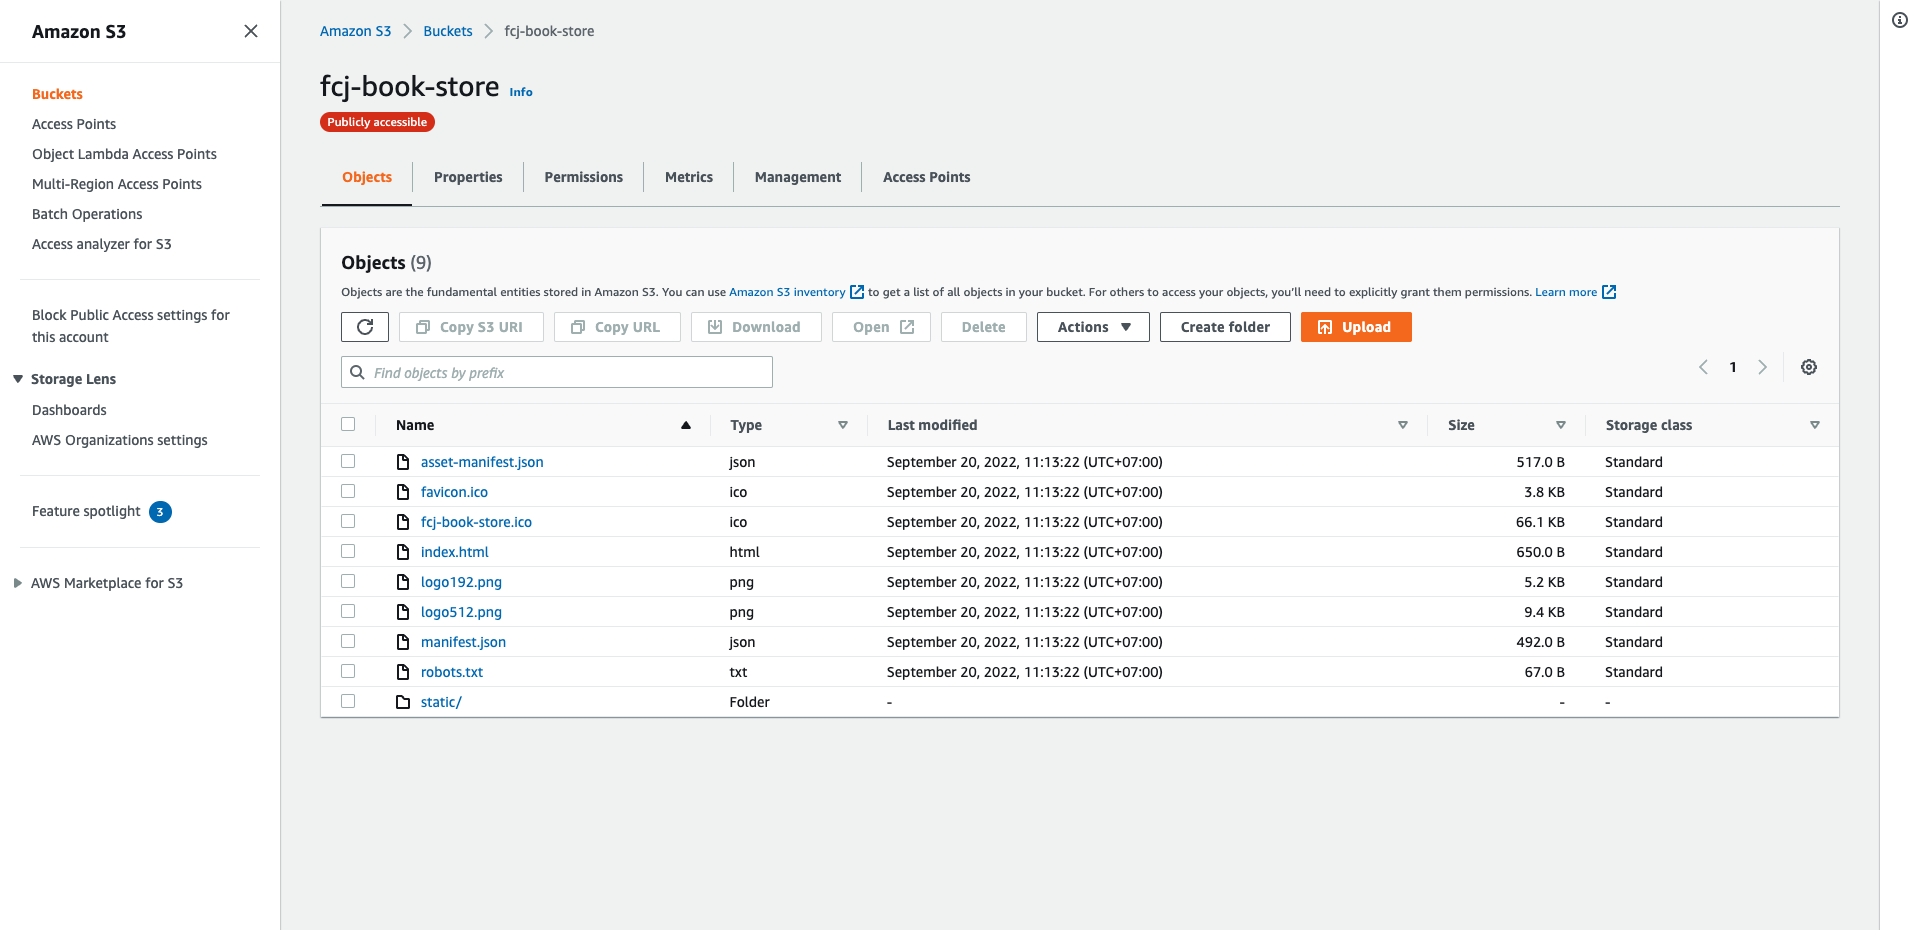Click the file icon beside fcj-book-store.ico
The width and height of the screenshot is (1920, 930).
coord(403,522)
